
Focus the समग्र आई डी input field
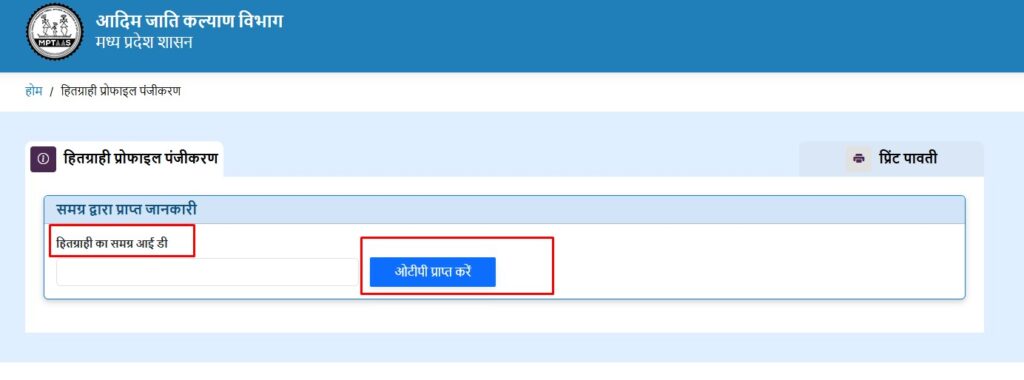(208, 272)
